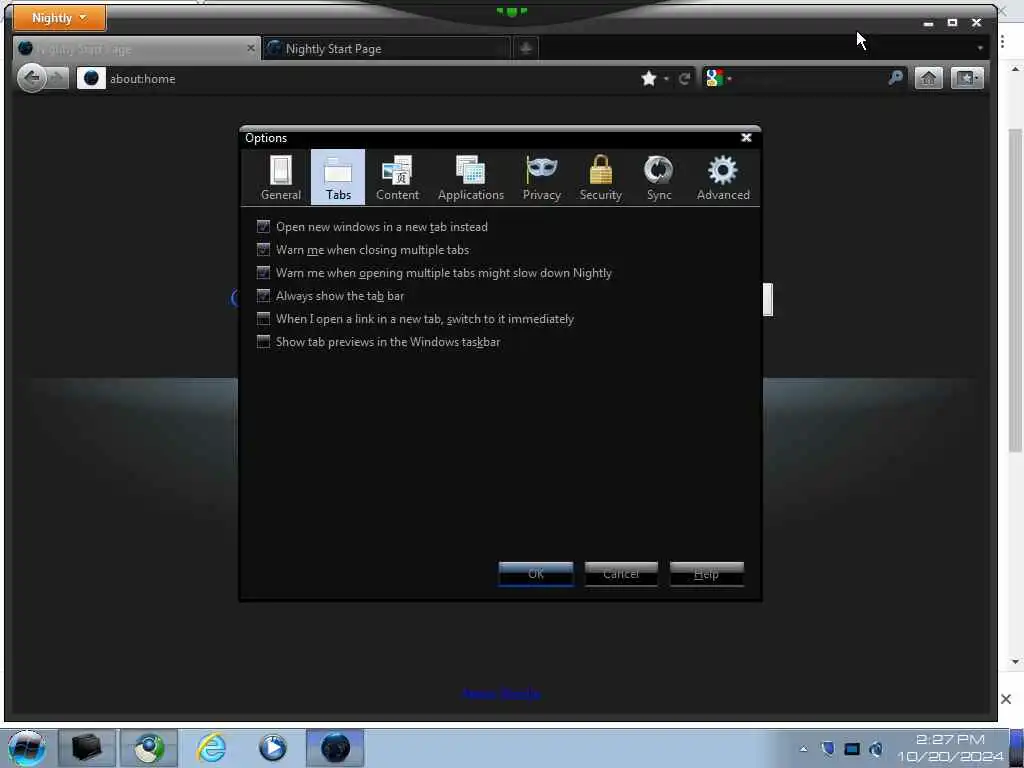1024x768 pixels.
Task: Click the site identity icon in address bar
Action: click(91, 78)
